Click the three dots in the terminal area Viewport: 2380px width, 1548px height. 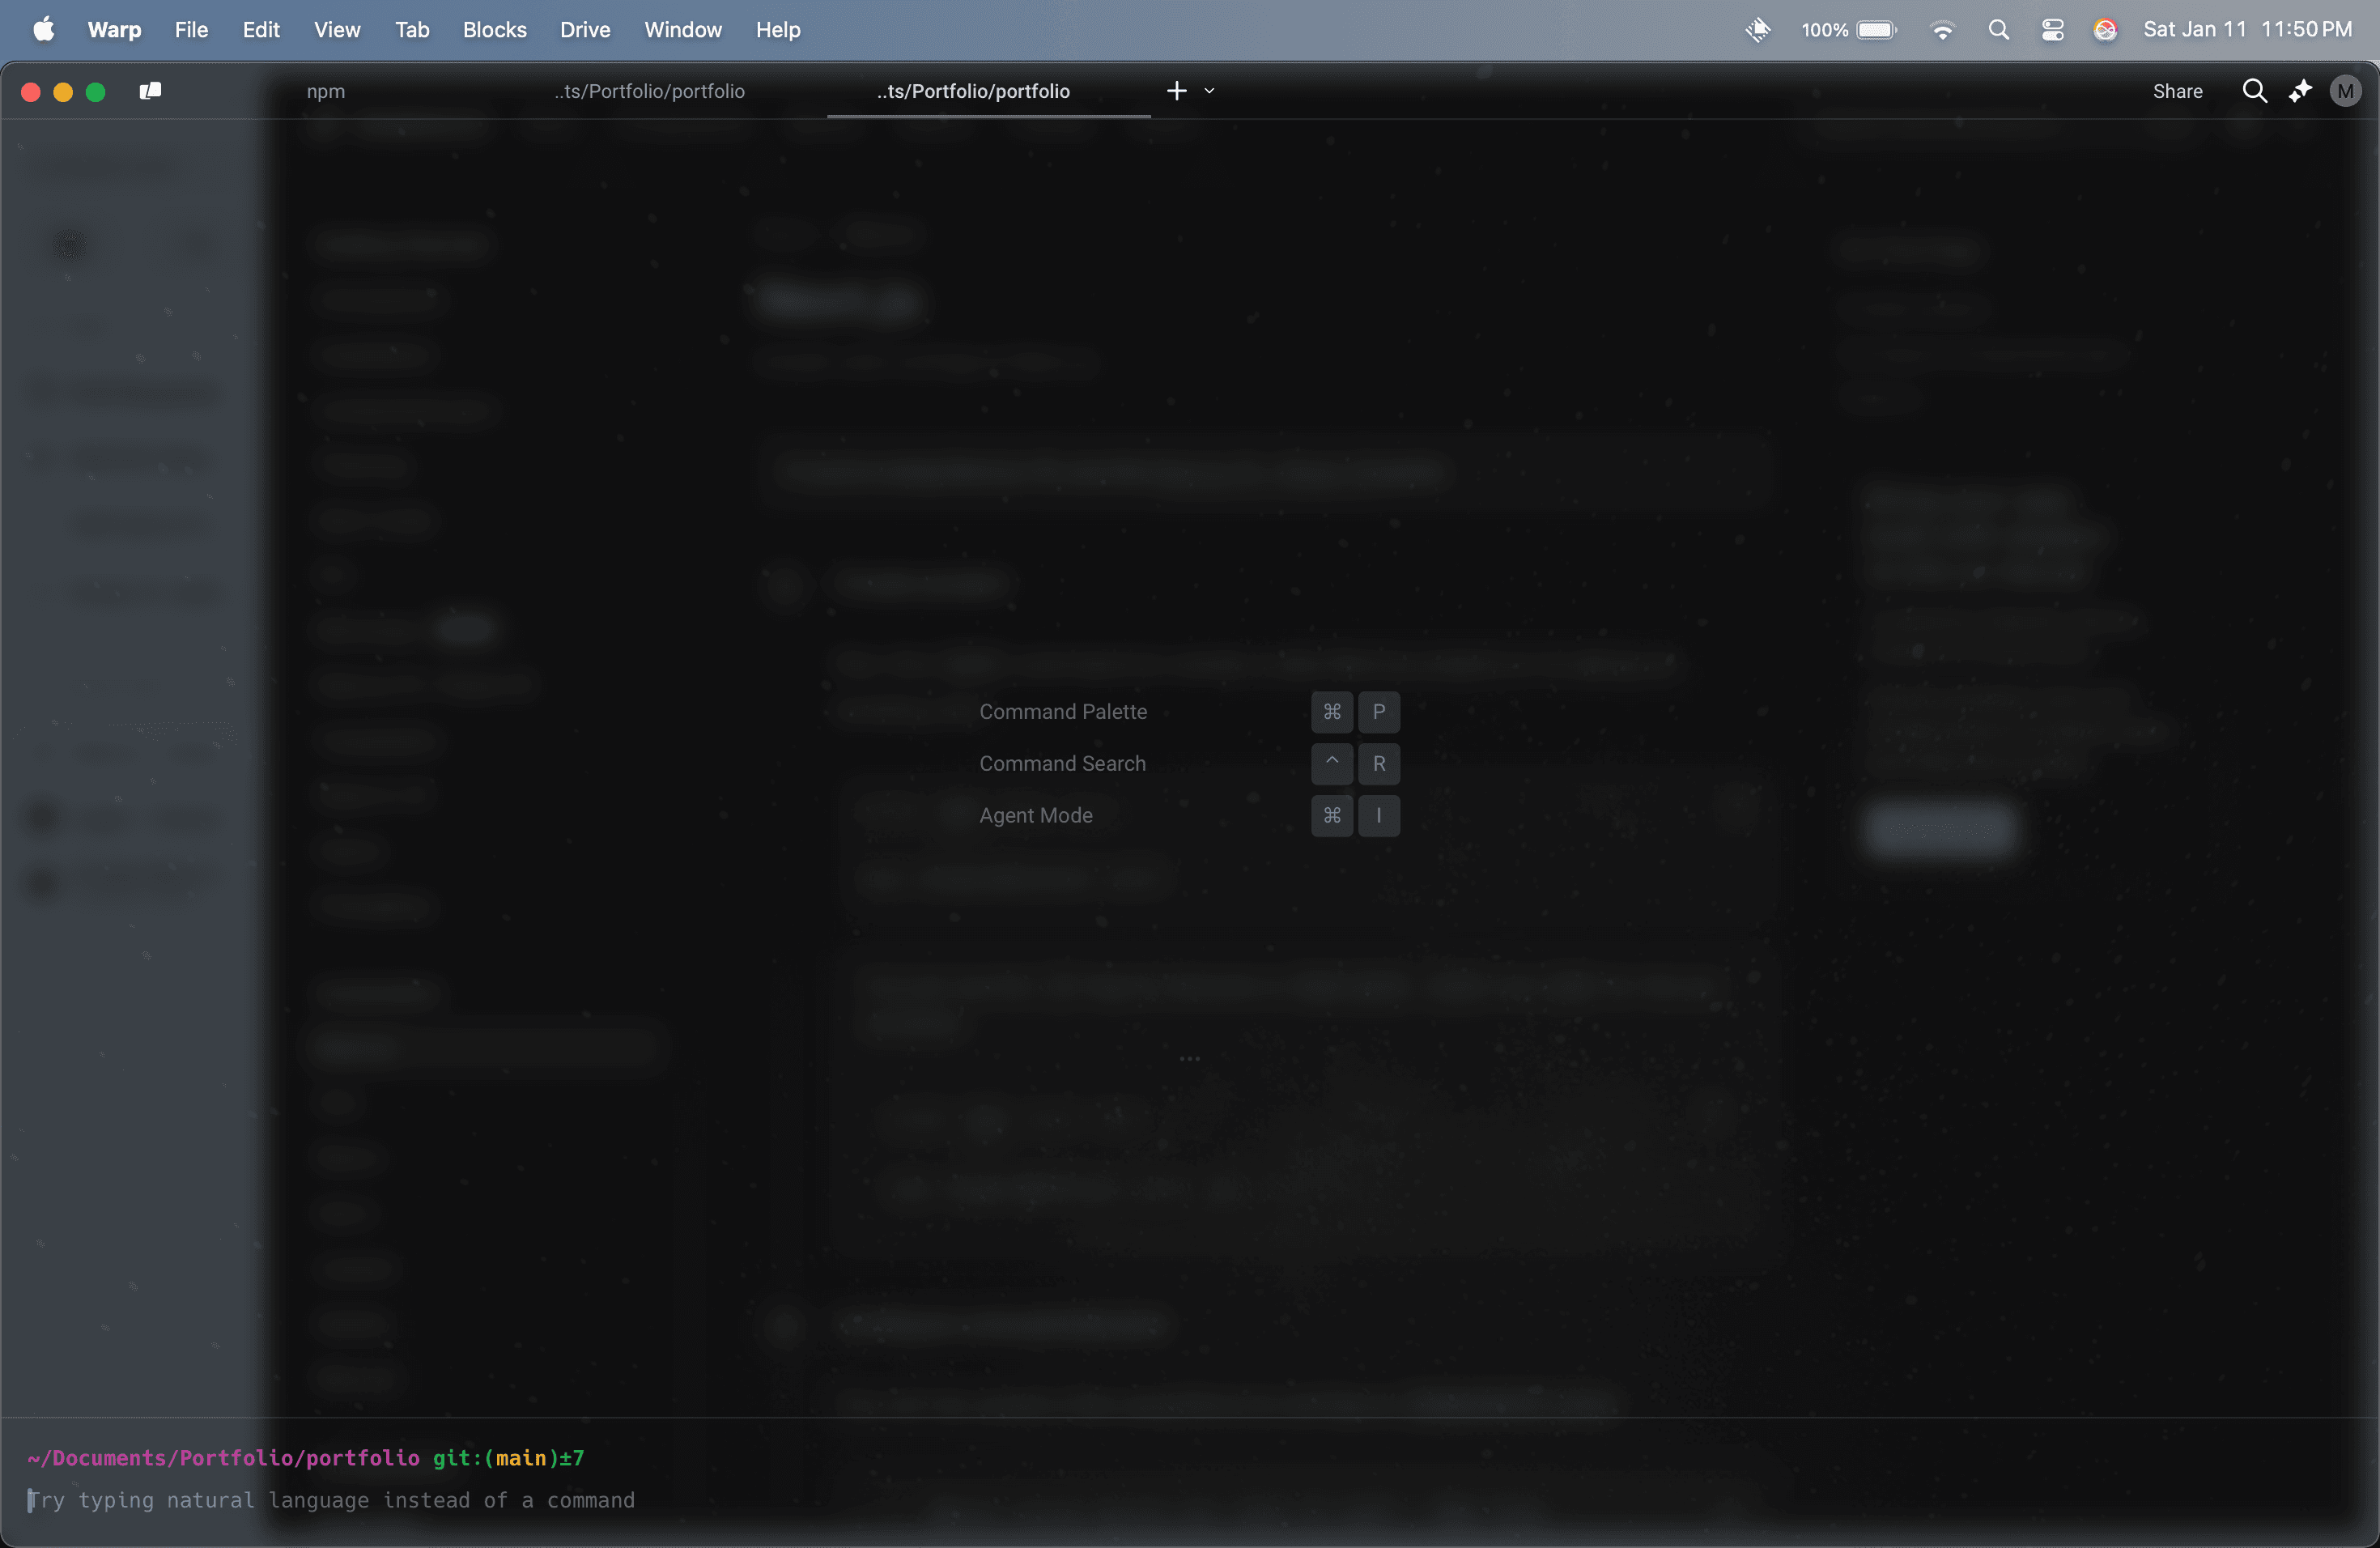1189,1058
